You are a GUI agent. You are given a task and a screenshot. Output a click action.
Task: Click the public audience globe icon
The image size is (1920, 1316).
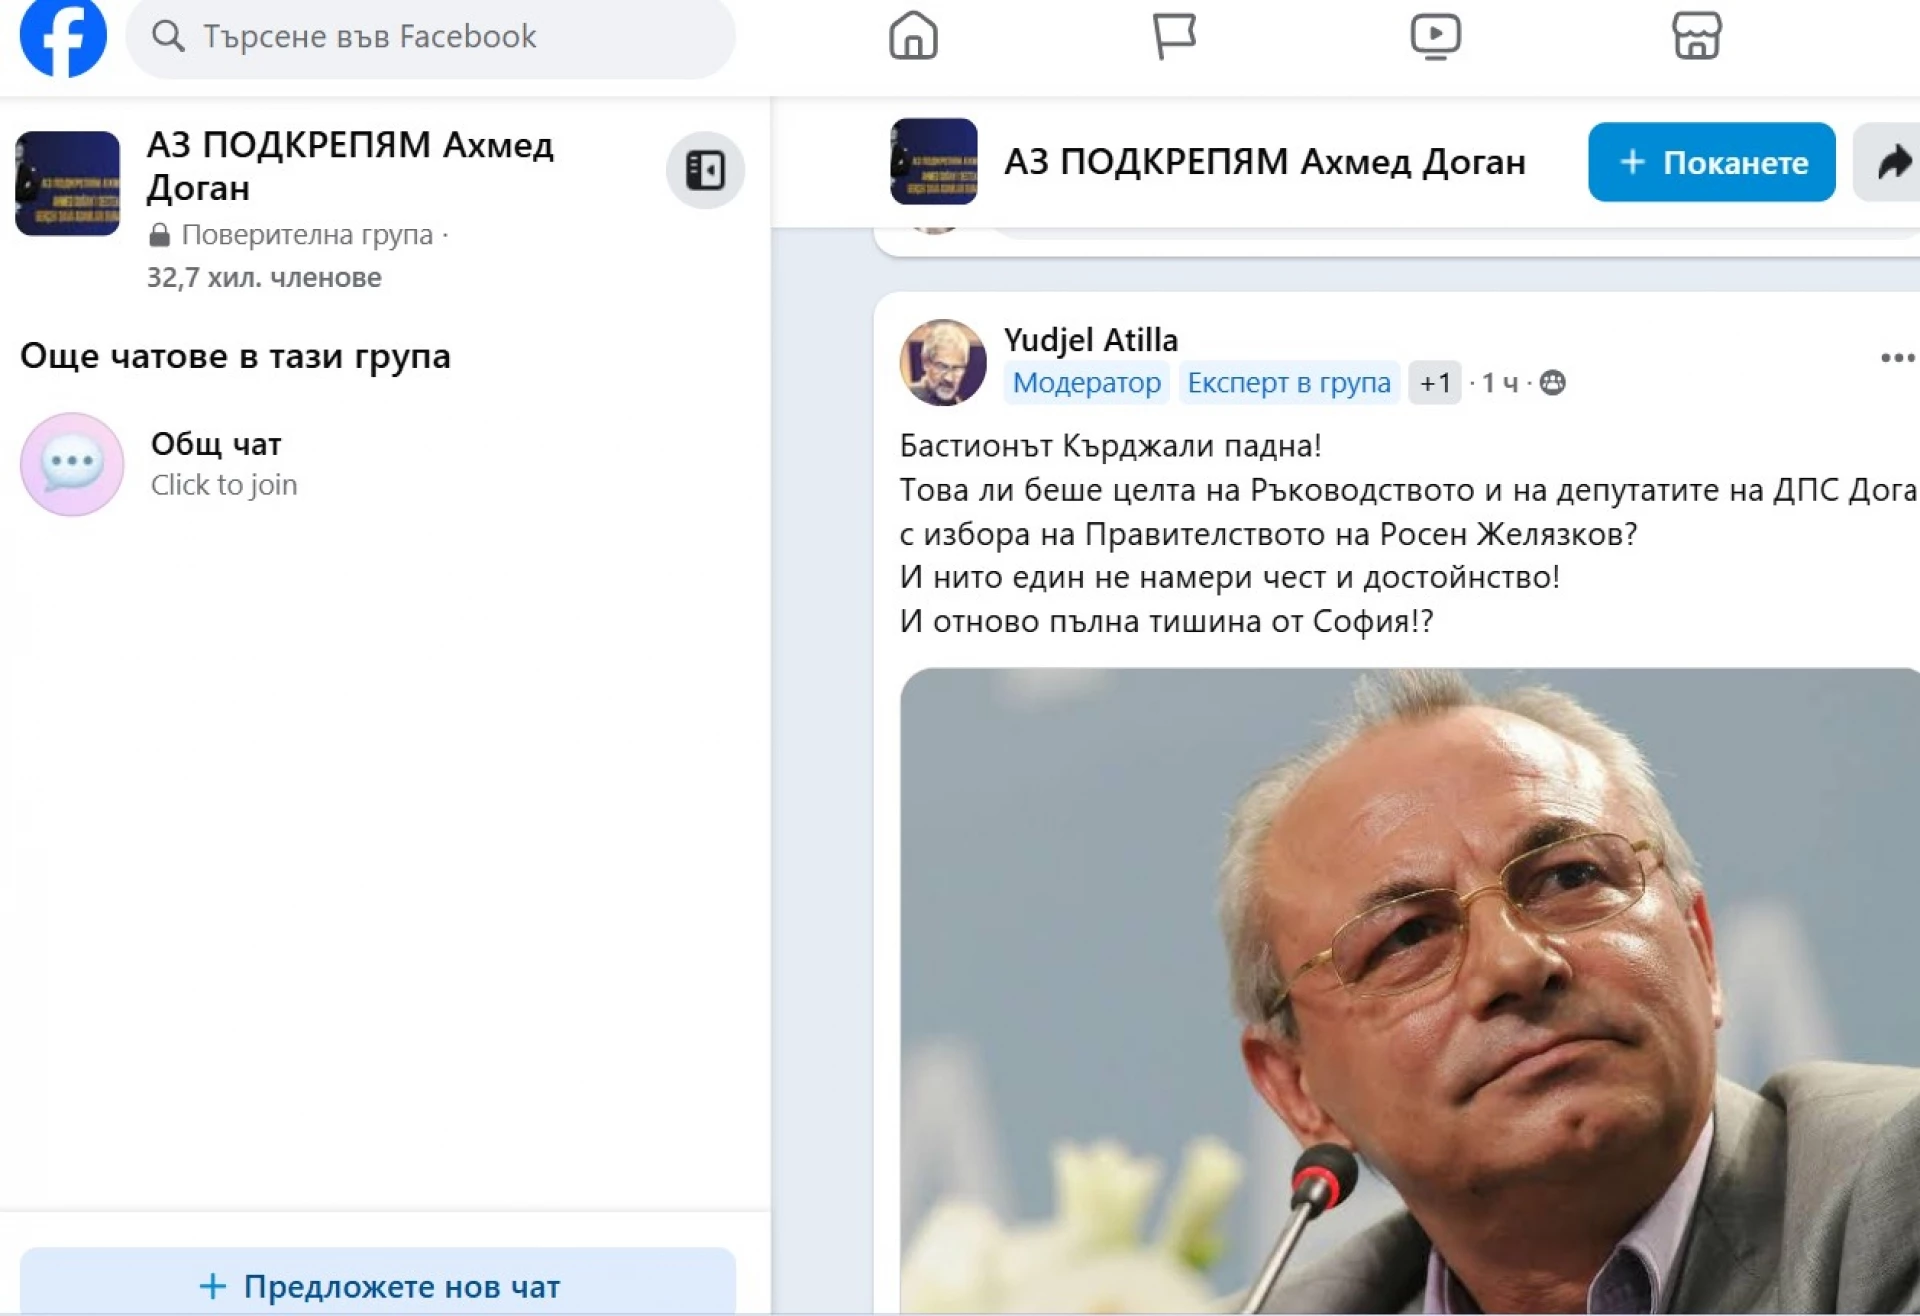point(1552,383)
